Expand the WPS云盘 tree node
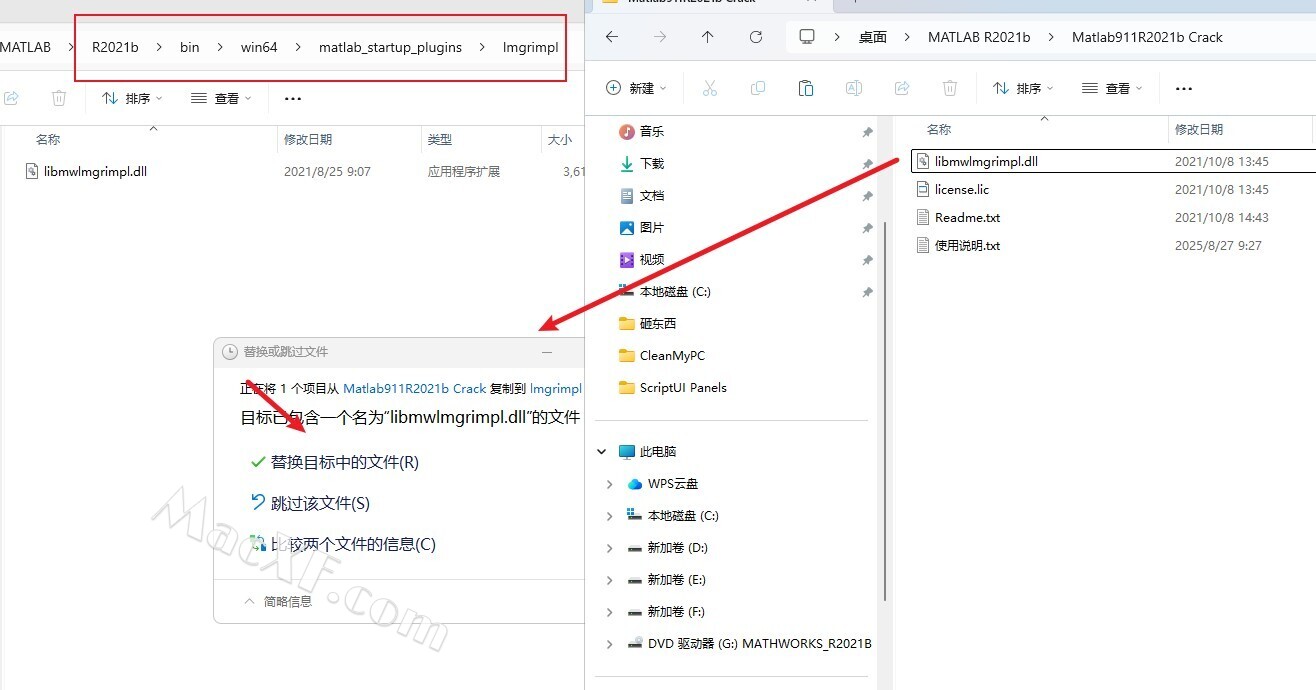1316x690 pixels. pos(609,484)
